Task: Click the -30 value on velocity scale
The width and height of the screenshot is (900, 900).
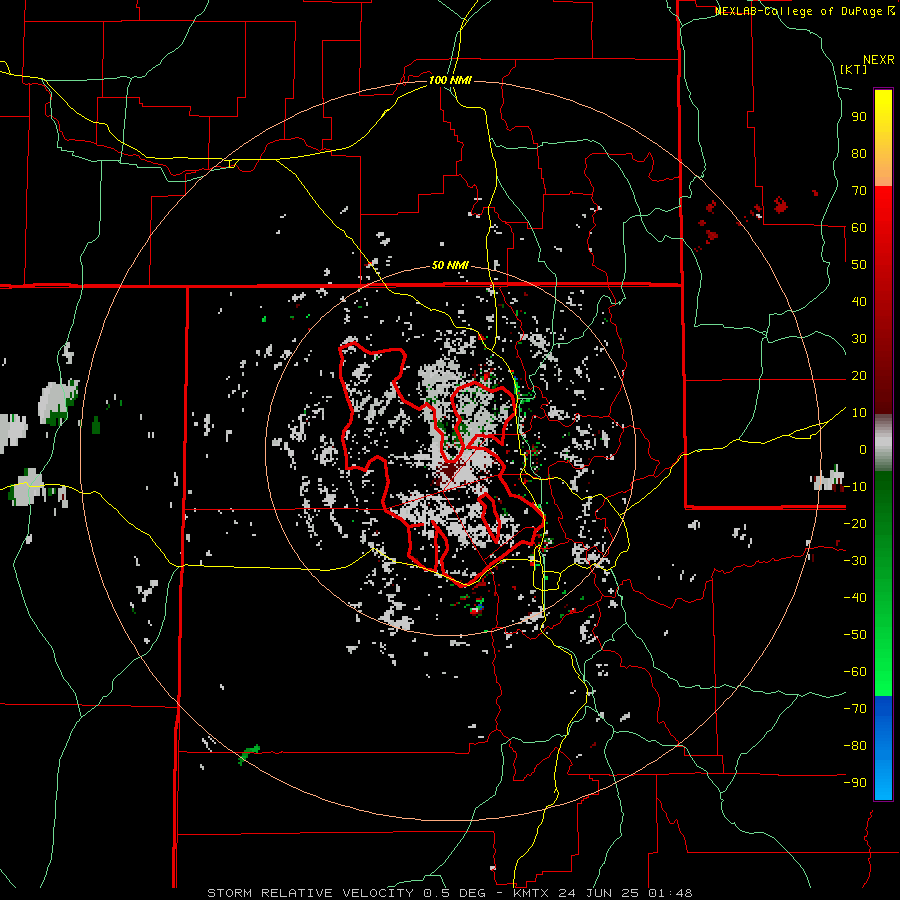Action: 855,561
